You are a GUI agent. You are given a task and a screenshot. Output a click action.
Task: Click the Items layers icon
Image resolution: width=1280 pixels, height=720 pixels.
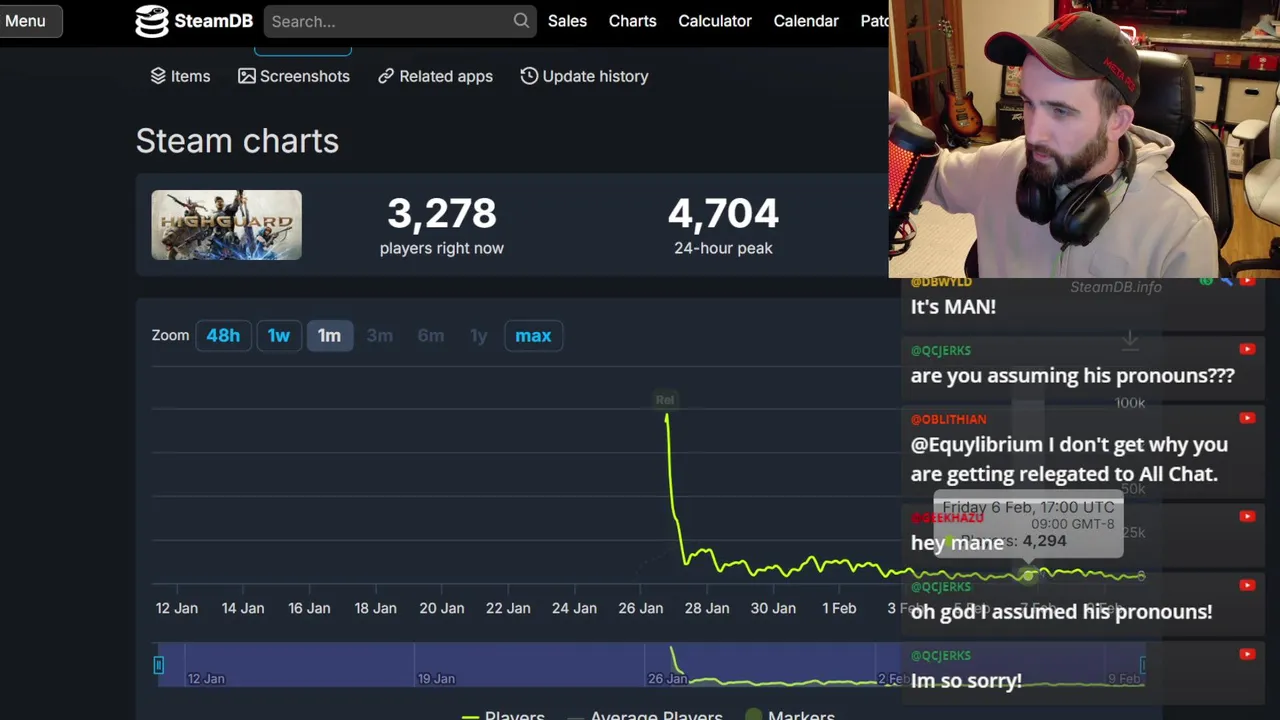pos(158,76)
